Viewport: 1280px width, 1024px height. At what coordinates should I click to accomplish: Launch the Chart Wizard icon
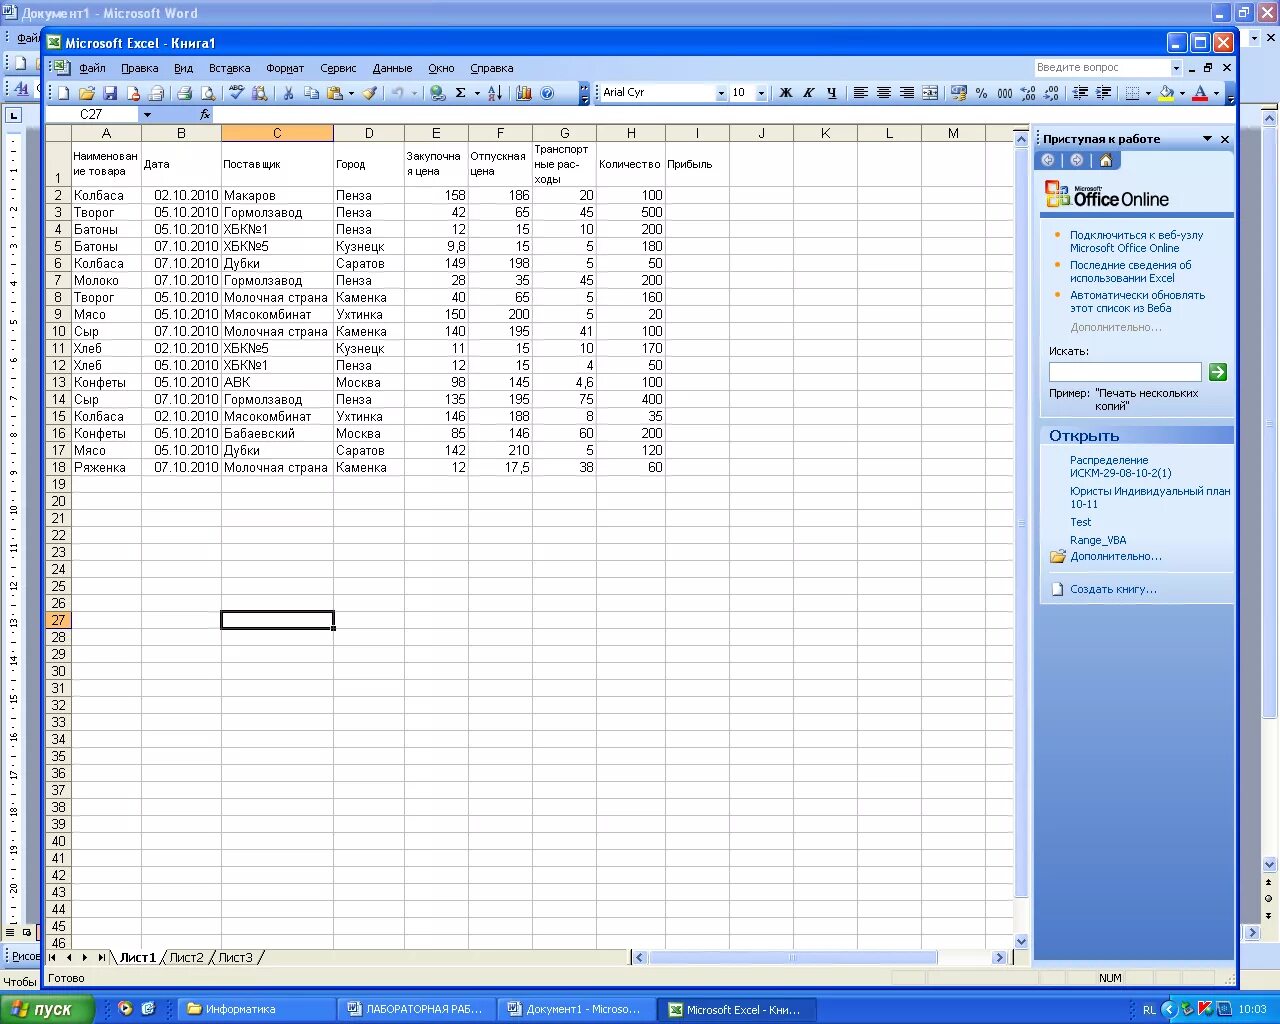tap(524, 93)
